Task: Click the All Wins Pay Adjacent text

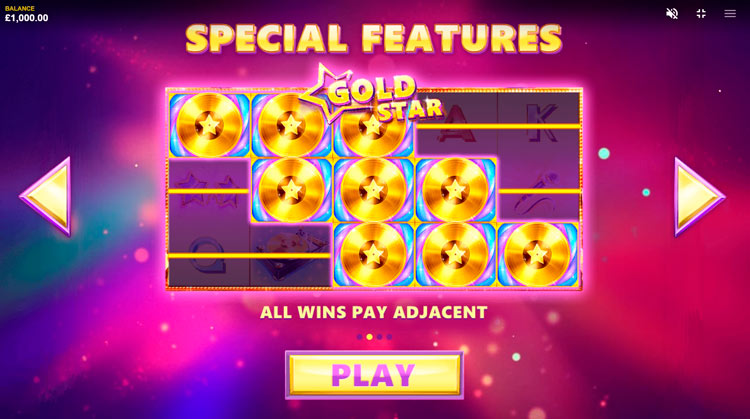Action: tap(374, 312)
